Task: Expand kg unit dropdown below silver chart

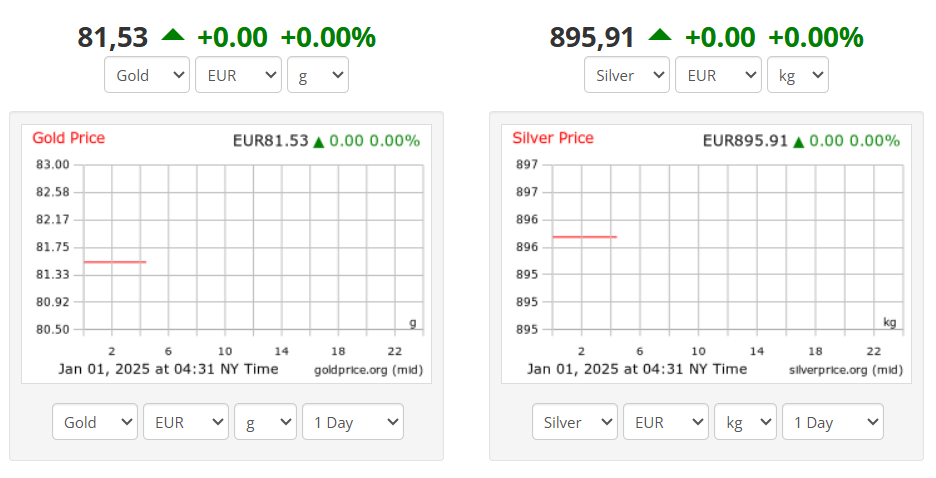Action: click(745, 422)
